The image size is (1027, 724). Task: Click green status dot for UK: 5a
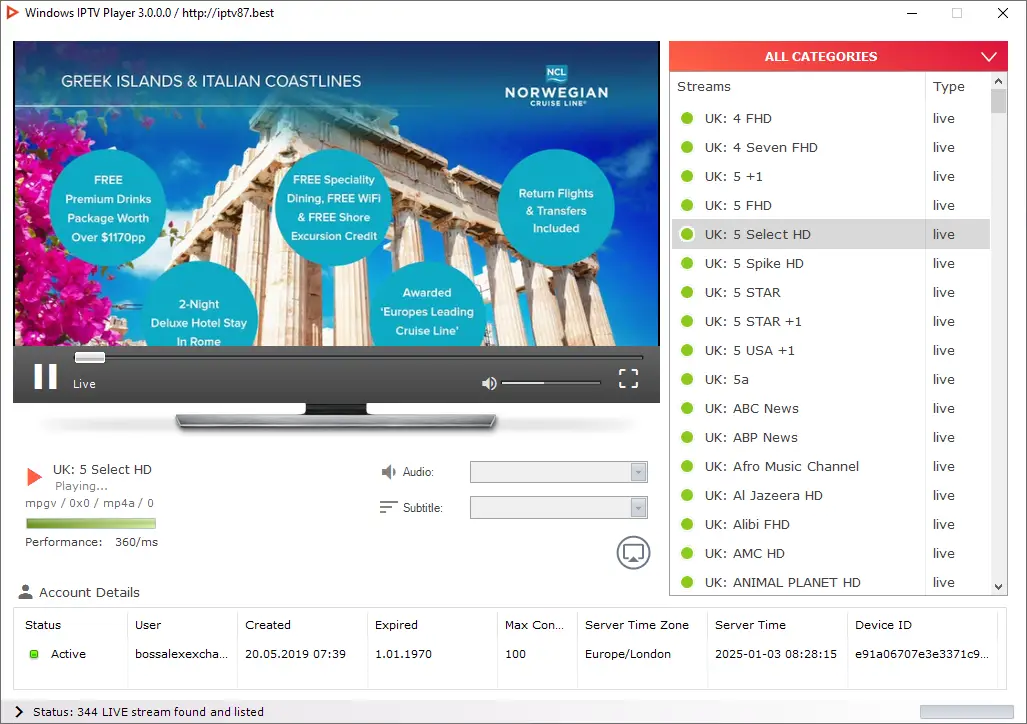pos(687,379)
